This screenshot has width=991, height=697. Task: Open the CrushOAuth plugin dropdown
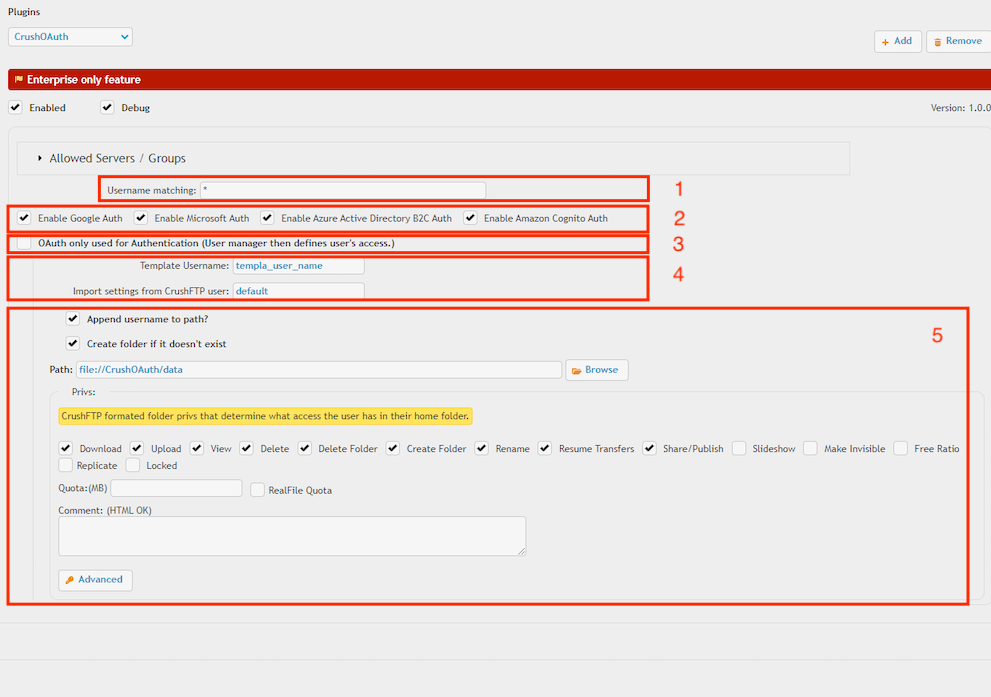(x=70, y=37)
